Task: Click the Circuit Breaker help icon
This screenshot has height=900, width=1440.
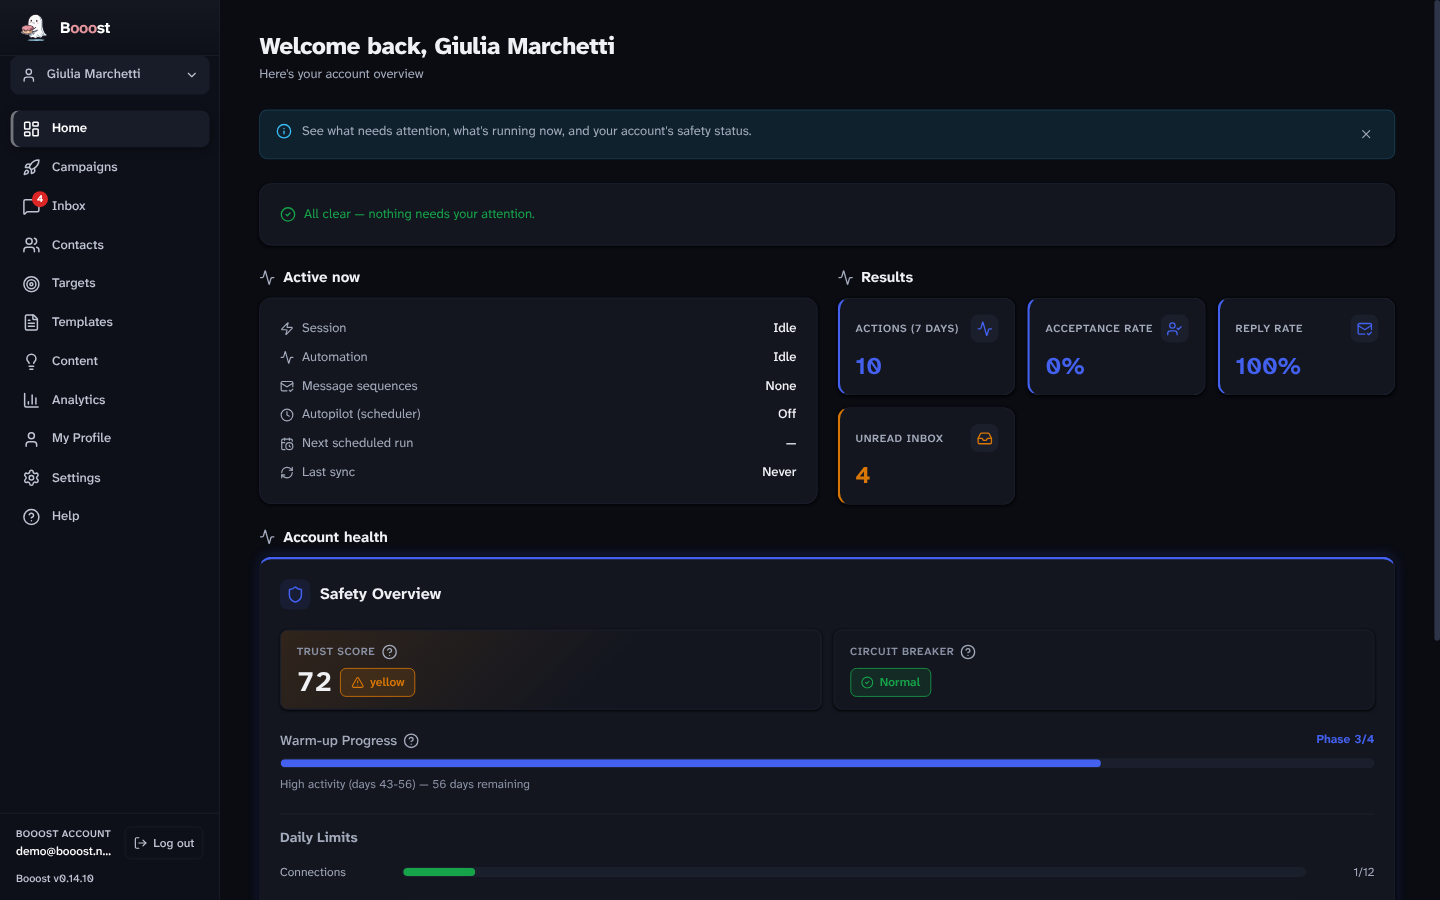Action: 968,652
